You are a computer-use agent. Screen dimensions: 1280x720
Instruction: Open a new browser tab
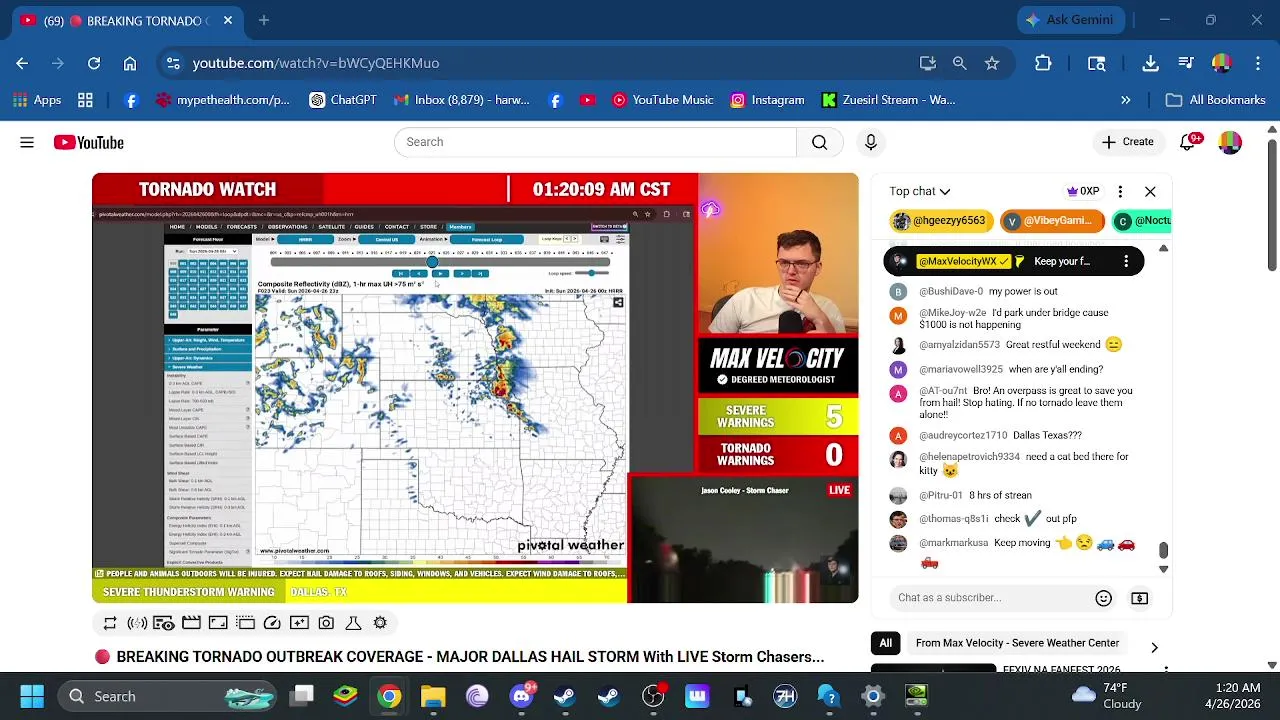pos(264,20)
